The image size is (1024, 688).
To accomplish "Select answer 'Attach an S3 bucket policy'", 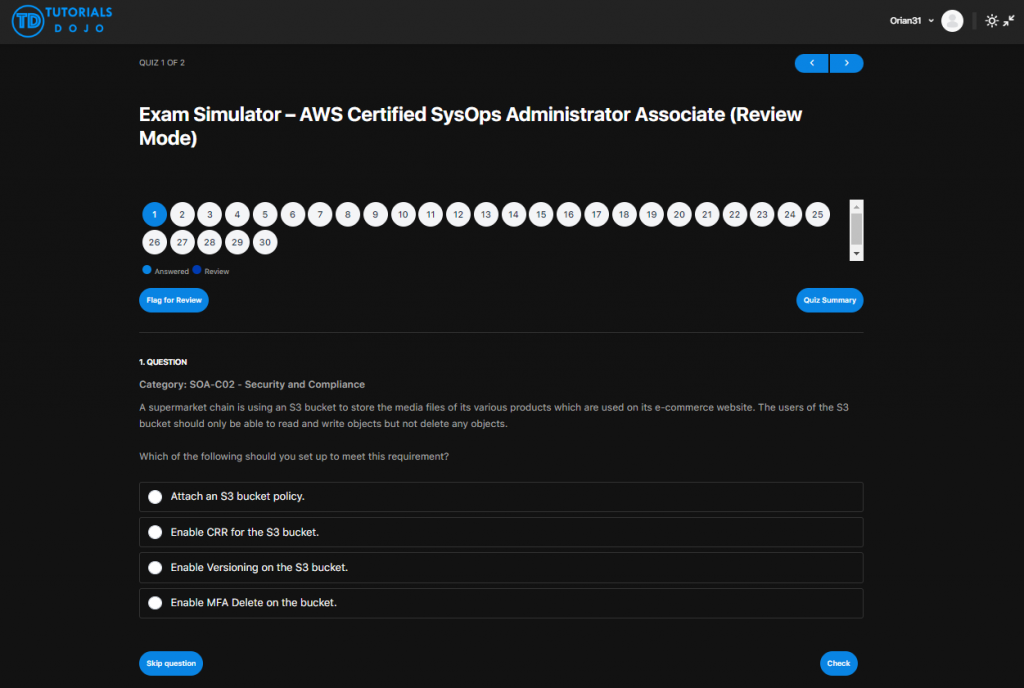I will [155, 496].
